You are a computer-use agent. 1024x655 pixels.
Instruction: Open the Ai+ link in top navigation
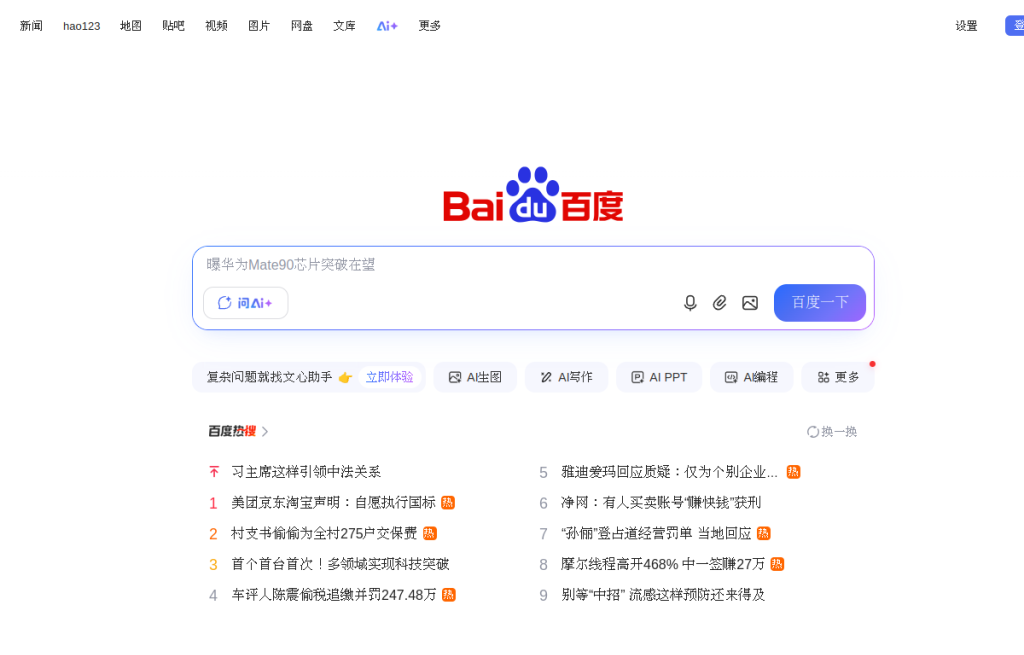tap(387, 26)
